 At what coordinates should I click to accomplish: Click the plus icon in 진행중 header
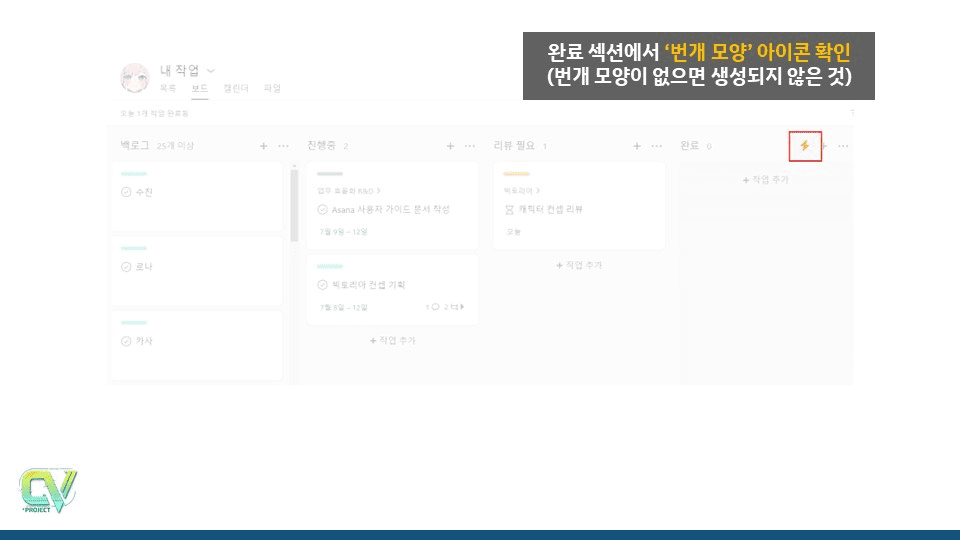tap(451, 146)
